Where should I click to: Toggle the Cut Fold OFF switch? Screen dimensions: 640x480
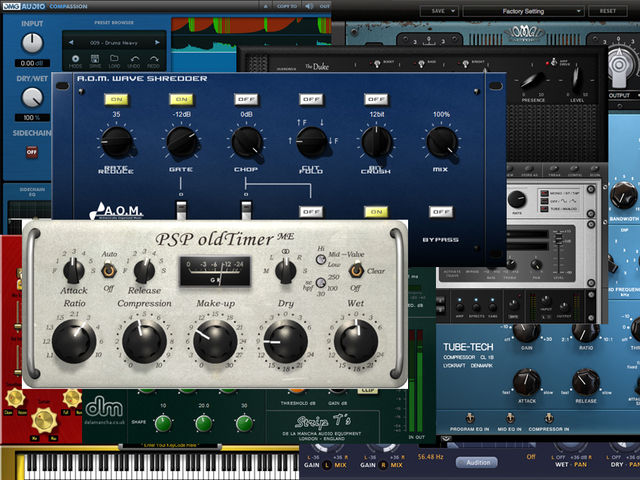[x=311, y=99]
